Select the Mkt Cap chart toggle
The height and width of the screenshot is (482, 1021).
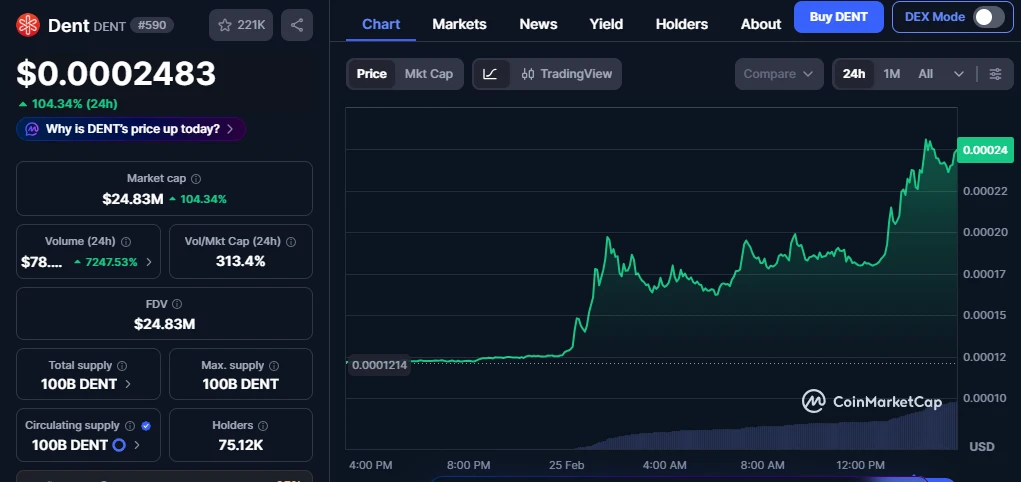click(428, 74)
